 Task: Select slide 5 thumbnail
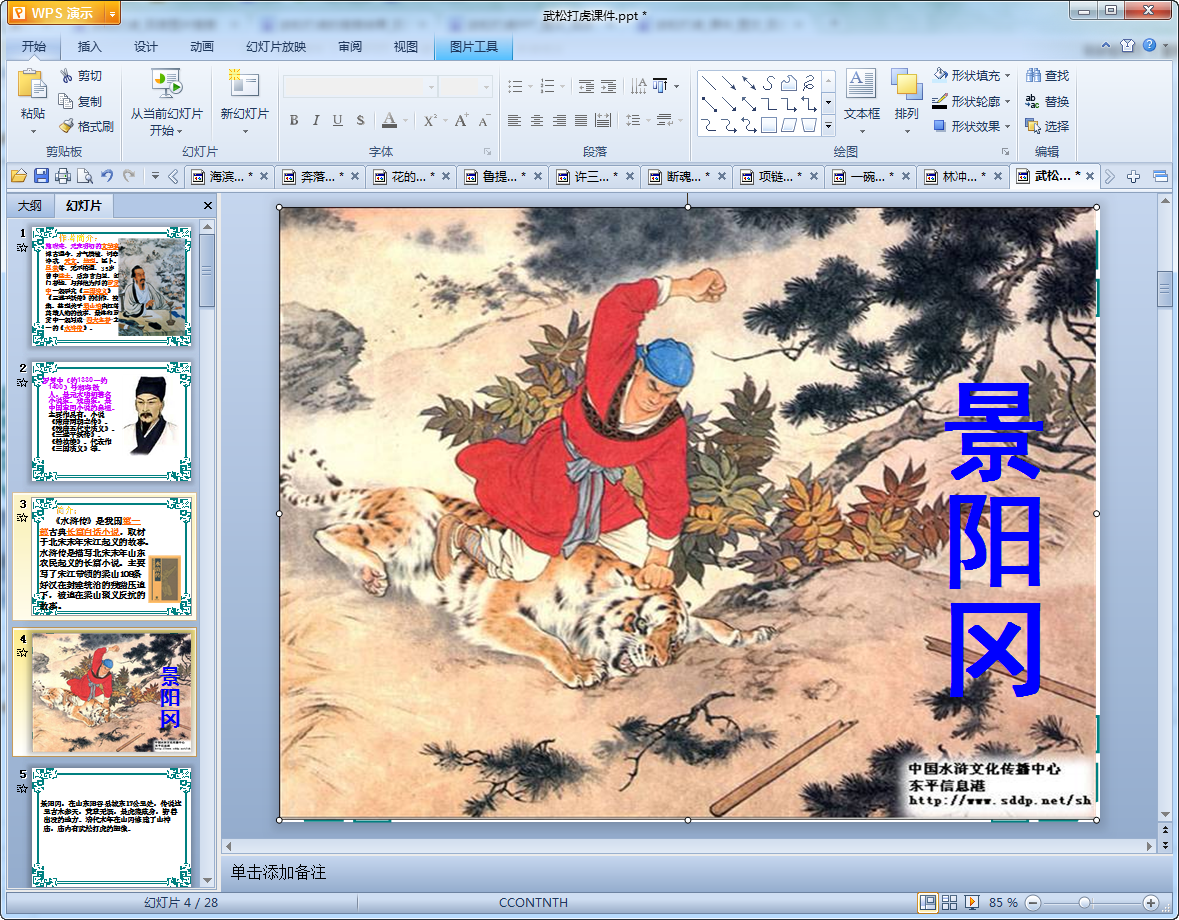click(111, 827)
